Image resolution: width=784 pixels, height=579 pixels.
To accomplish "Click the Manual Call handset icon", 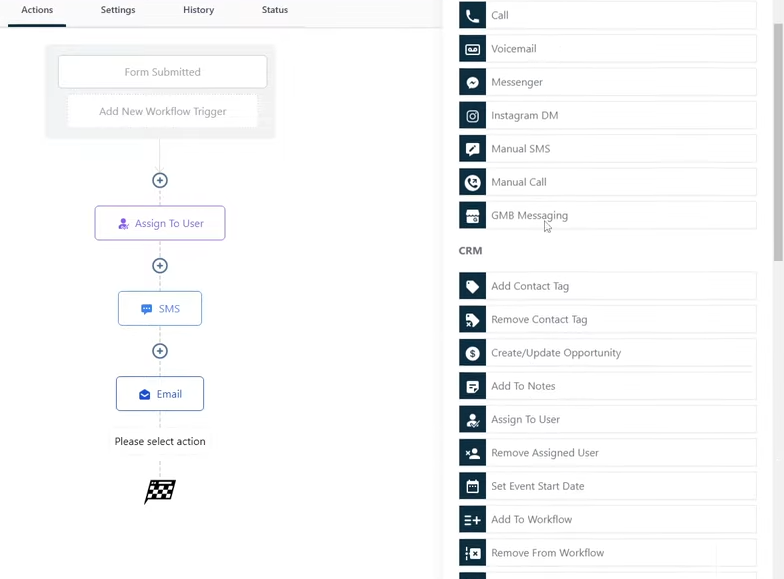I will [x=472, y=182].
